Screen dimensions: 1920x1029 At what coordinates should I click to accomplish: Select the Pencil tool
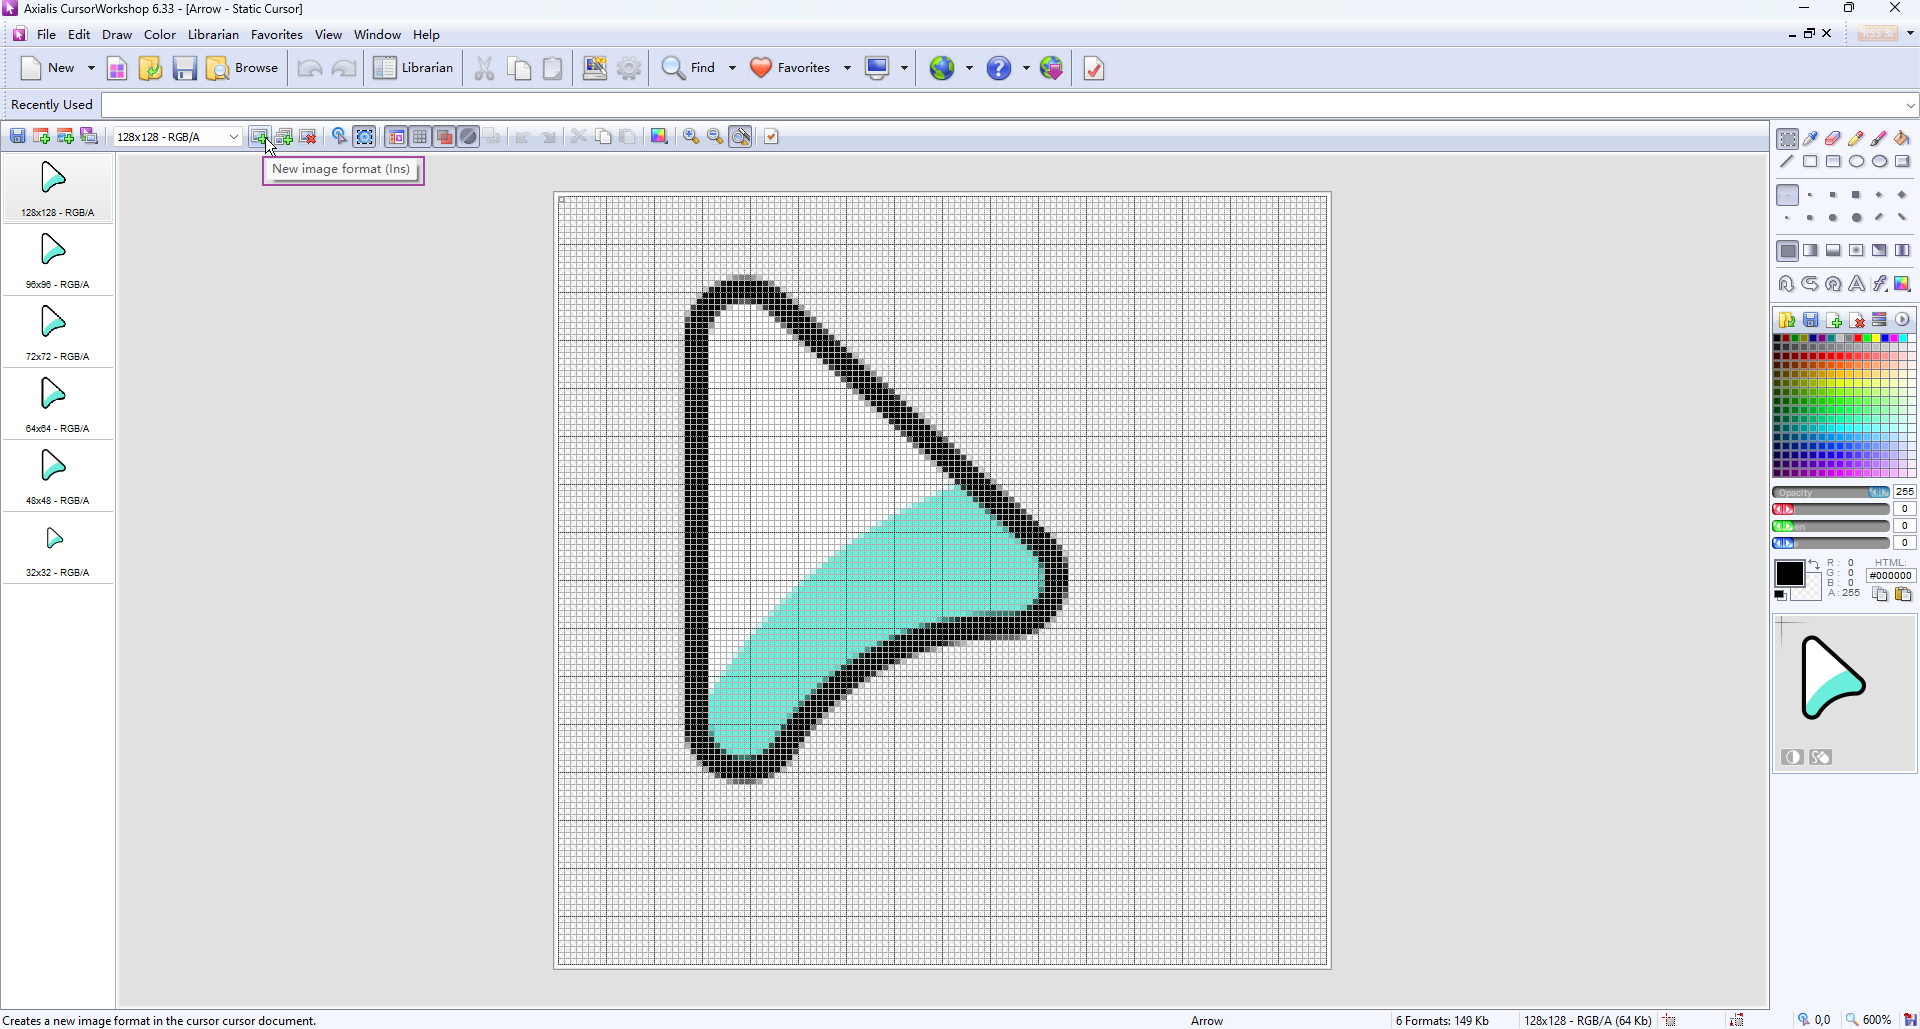coord(1856,139)
